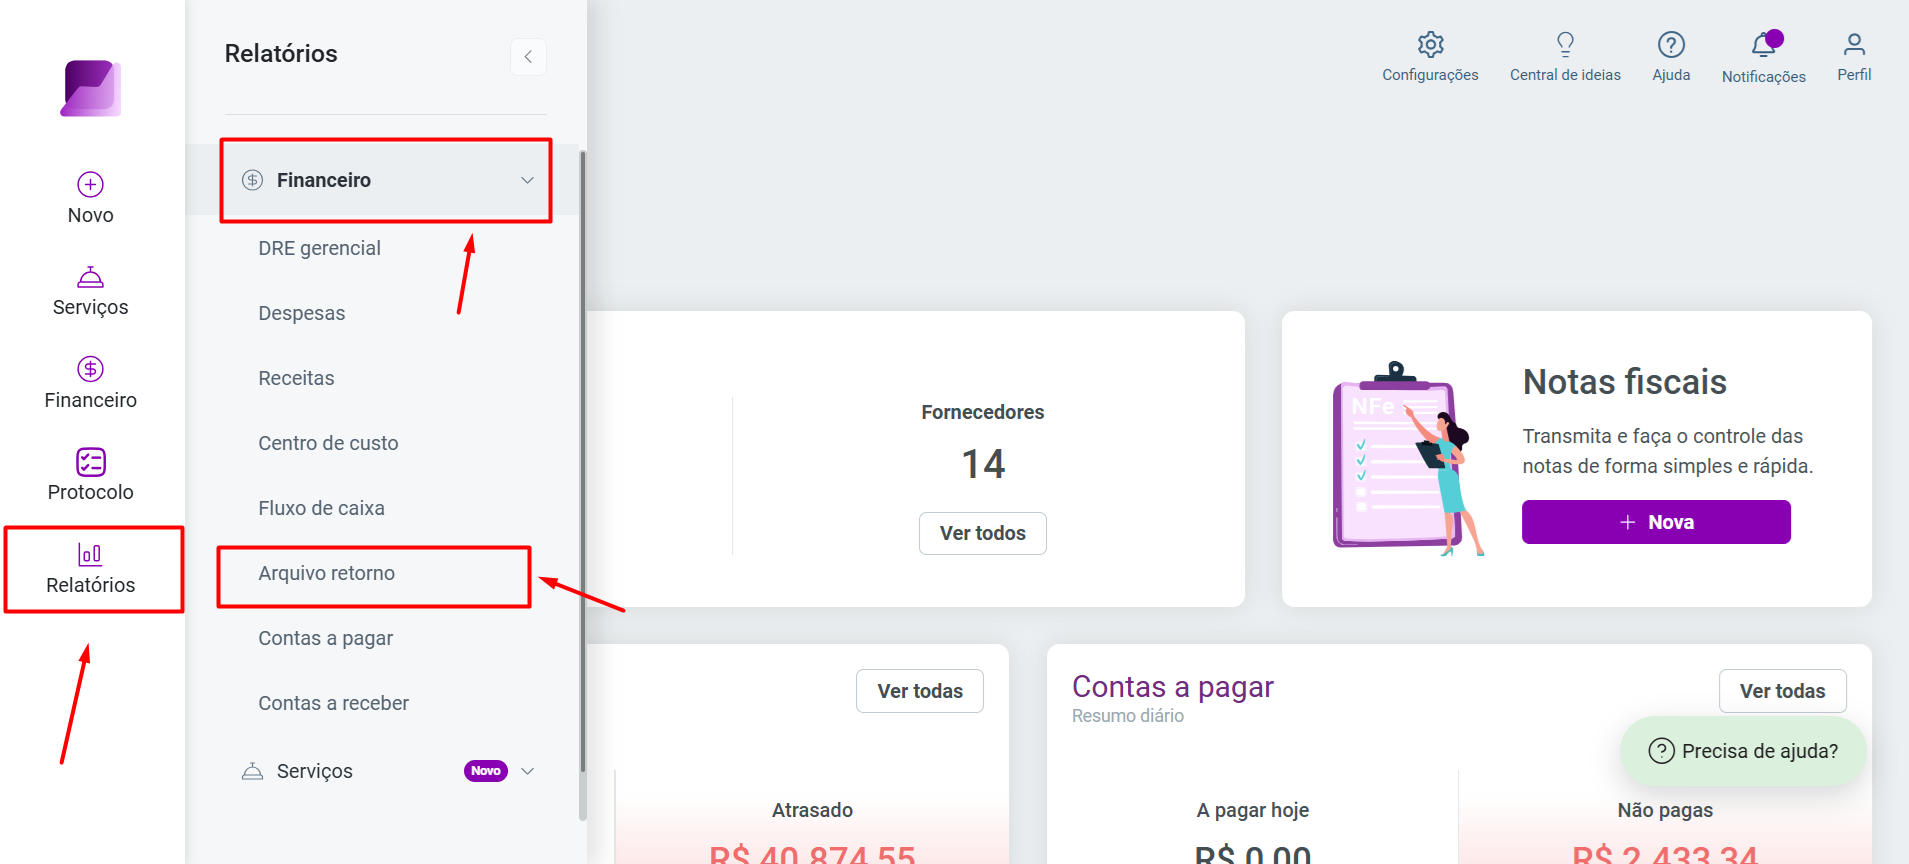The image size is (1909, 864).
Task: Select Despesas report
Action: pos(301,313)
